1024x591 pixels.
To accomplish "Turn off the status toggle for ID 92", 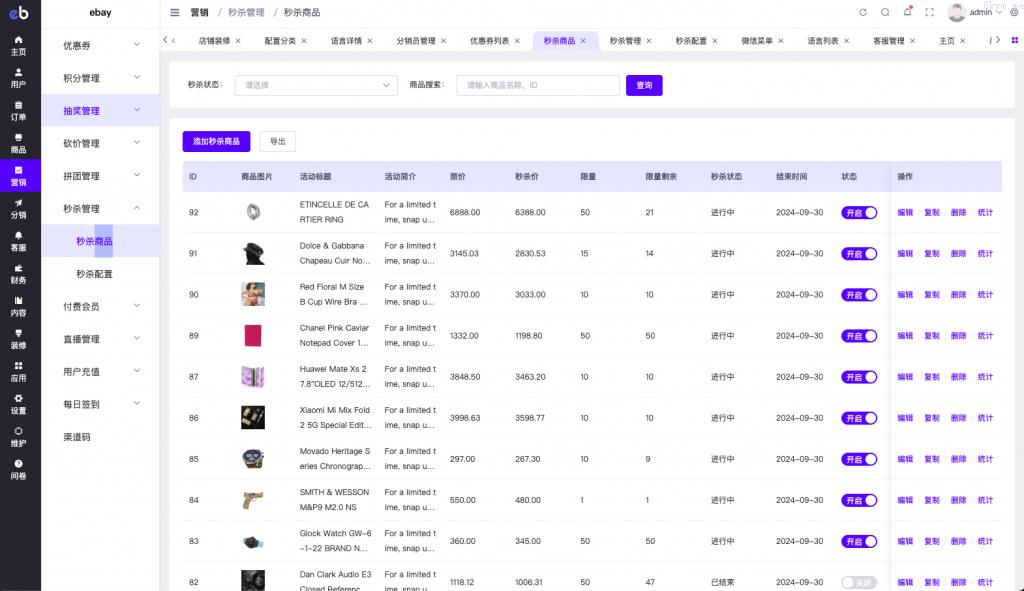I will click(859, 212).
